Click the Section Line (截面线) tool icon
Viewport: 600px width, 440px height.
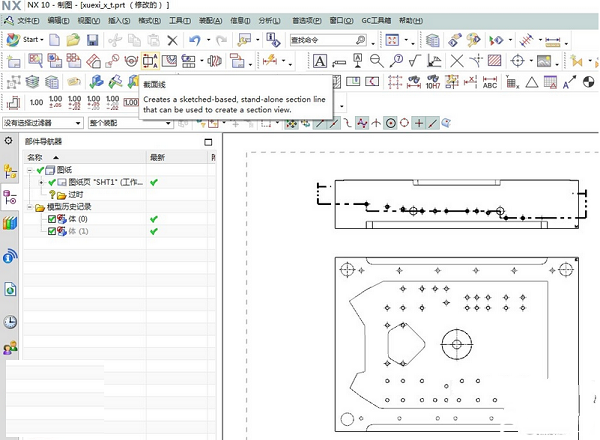[151, 61]
